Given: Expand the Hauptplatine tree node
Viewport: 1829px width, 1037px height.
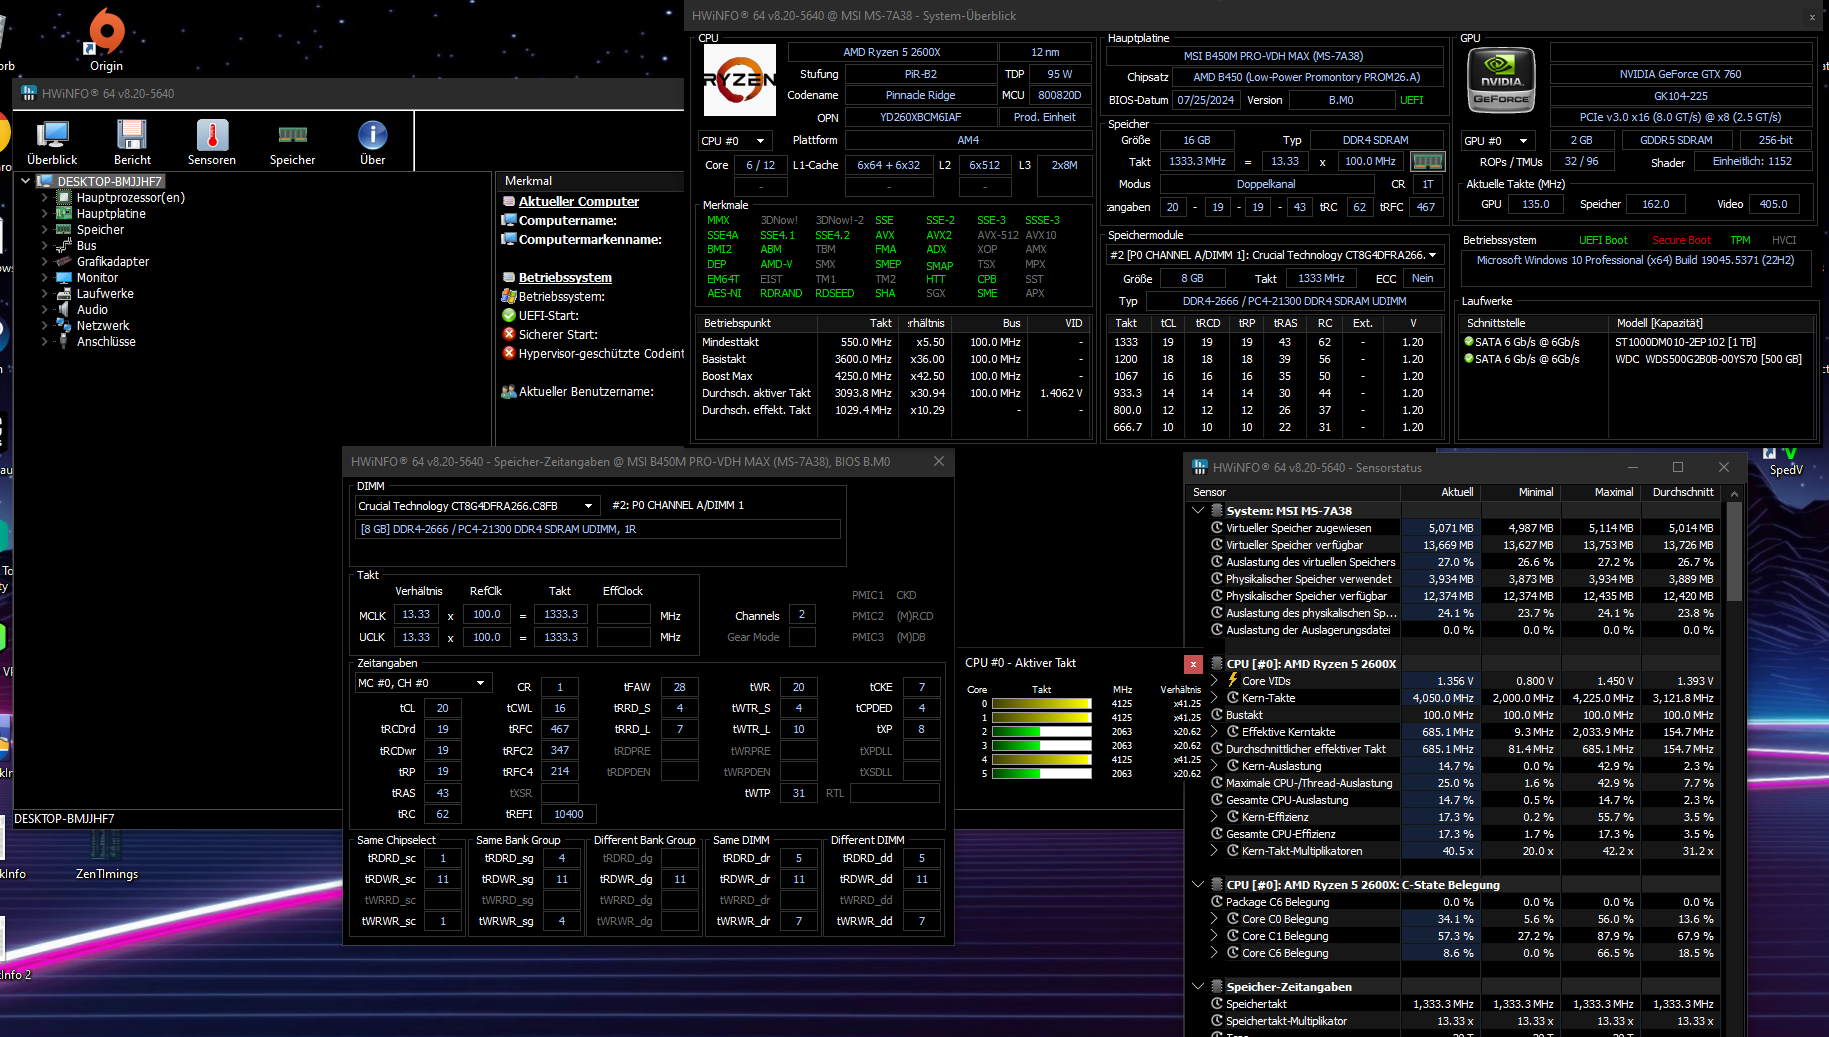Looking at the screenshot, I should pyautogui.click(x=44, y=214).
